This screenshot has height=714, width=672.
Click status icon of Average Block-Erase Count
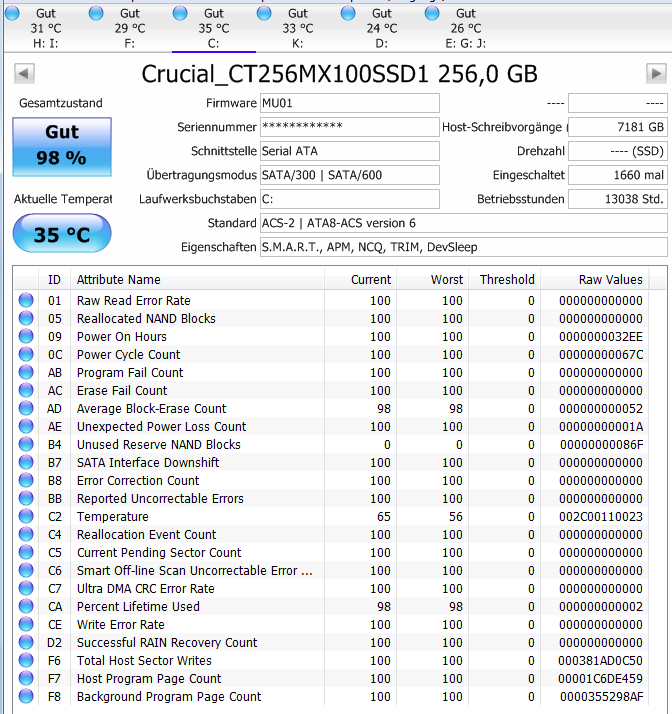pos(26,408)
